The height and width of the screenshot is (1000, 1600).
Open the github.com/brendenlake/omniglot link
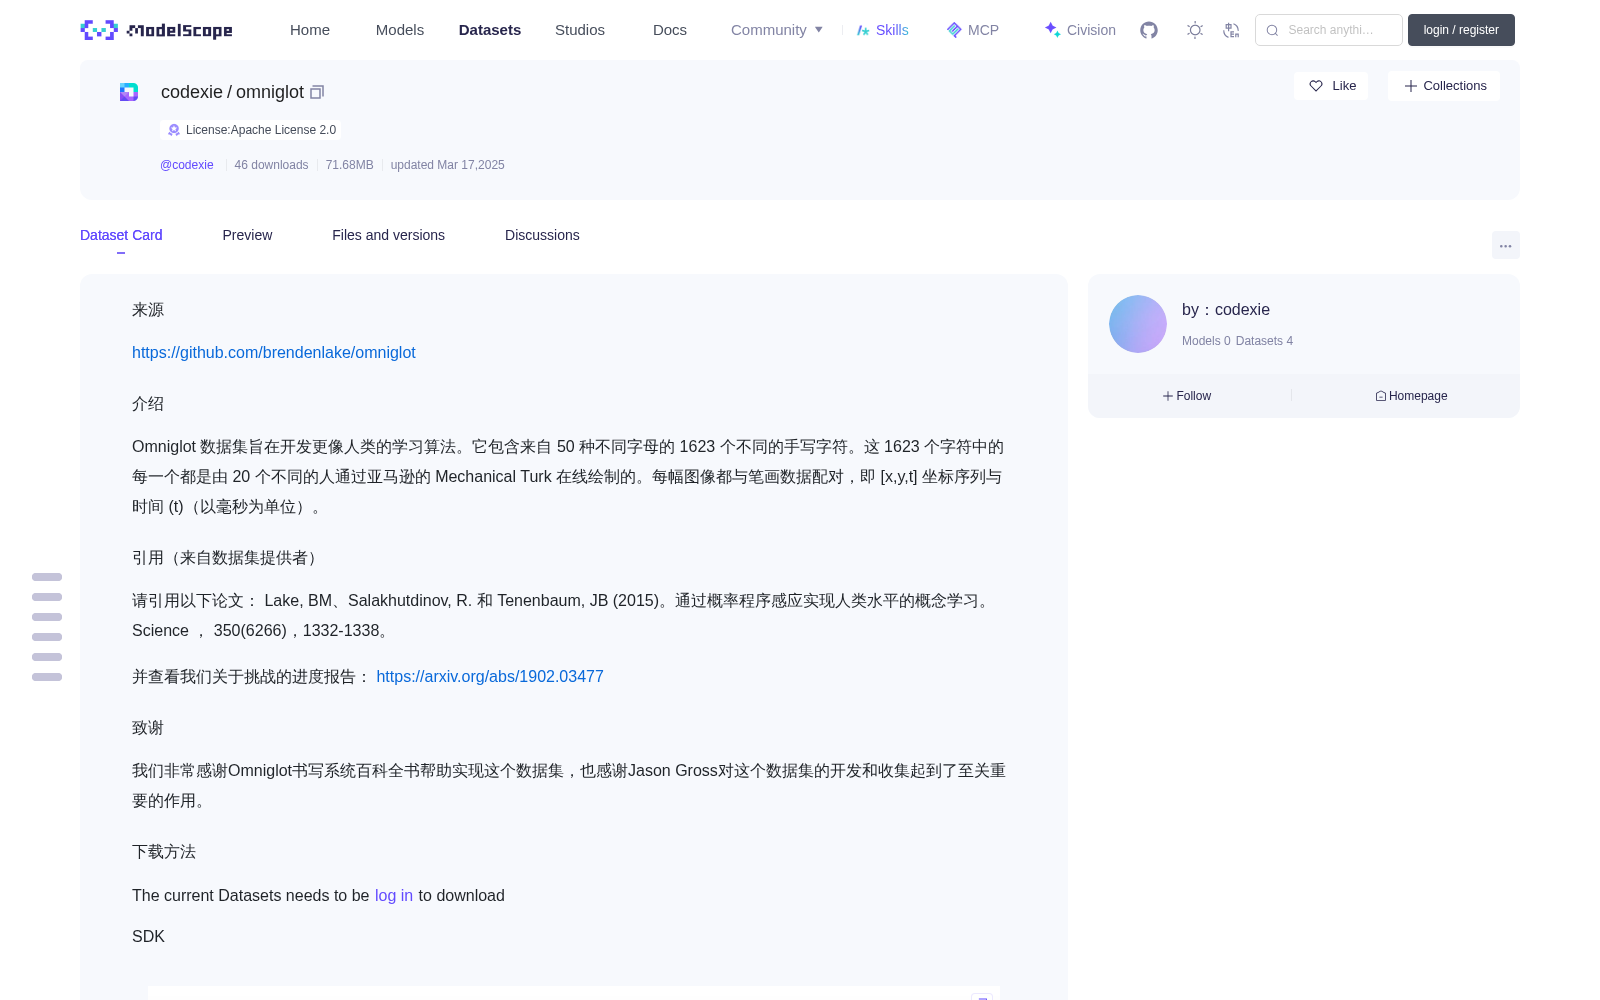(x=274, y=352)
